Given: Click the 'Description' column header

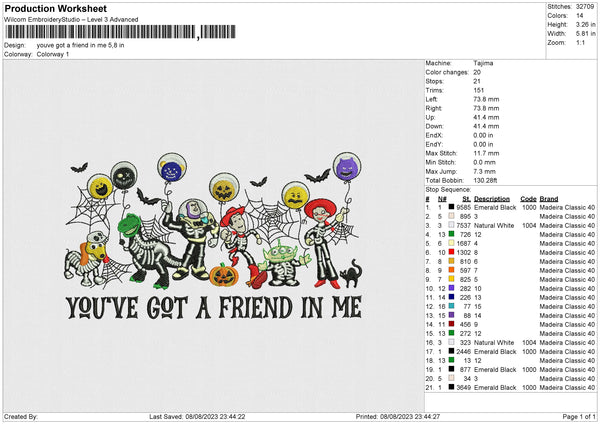Looking at the screenshot, I should [x=492, y=199].
